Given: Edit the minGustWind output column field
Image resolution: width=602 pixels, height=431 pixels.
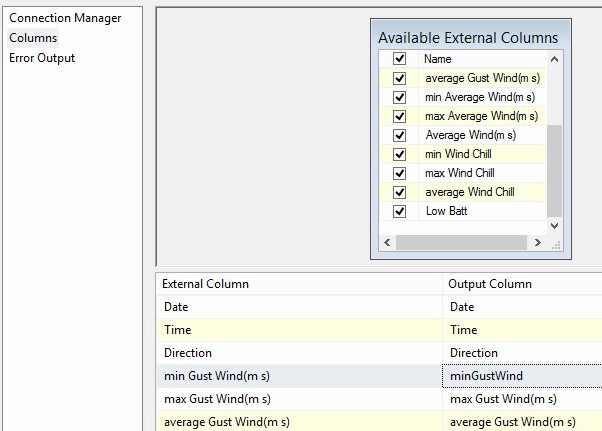Looking at the screenshot, I should tap(520, 376).
